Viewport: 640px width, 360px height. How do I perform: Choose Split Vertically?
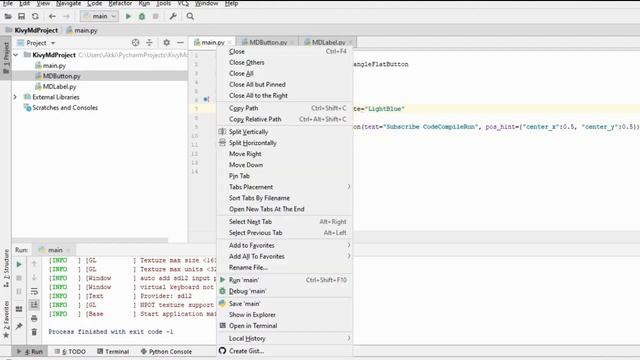285,132
